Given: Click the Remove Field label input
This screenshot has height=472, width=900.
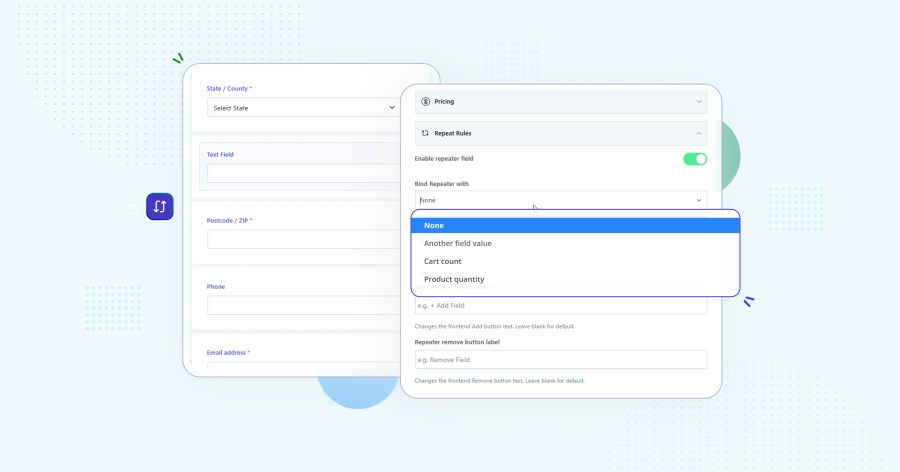Looking at the screenshot, I should coord(561,359).
